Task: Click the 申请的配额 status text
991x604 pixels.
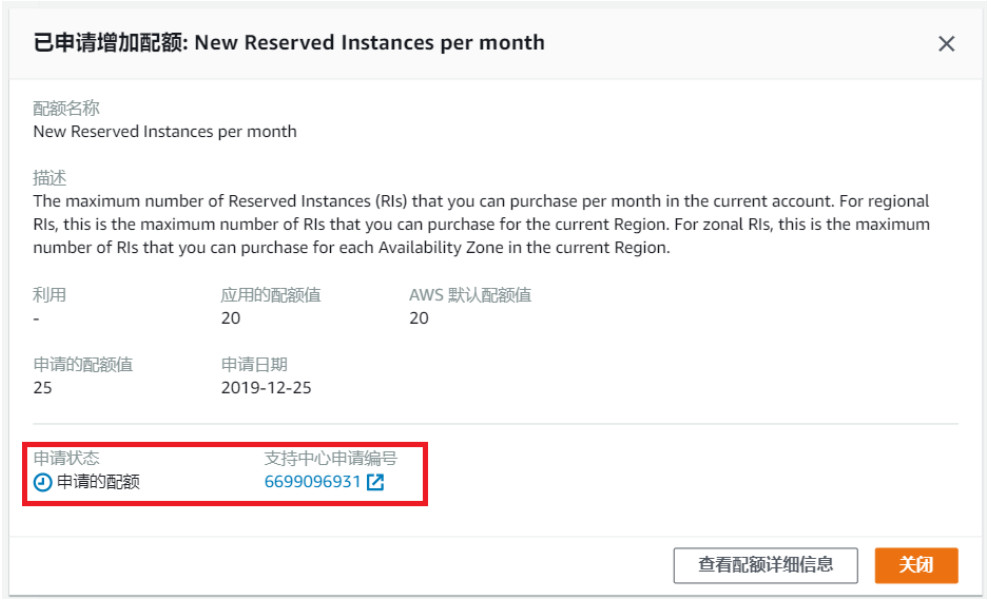Action: pyautogui.click(x=98, y=482)
